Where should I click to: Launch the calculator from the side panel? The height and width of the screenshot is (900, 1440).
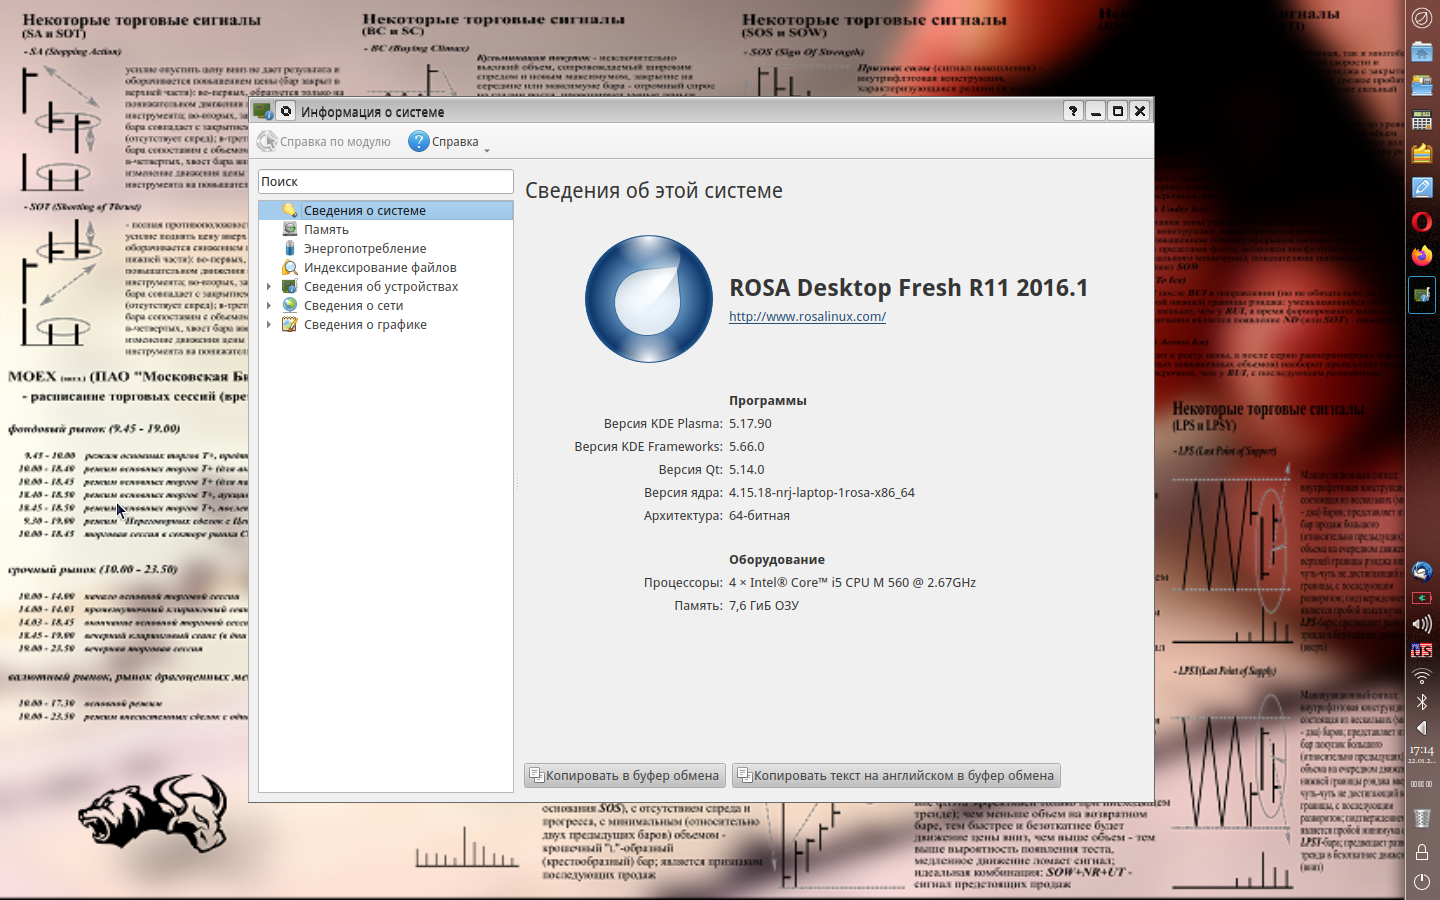(x=1421, y=120)
